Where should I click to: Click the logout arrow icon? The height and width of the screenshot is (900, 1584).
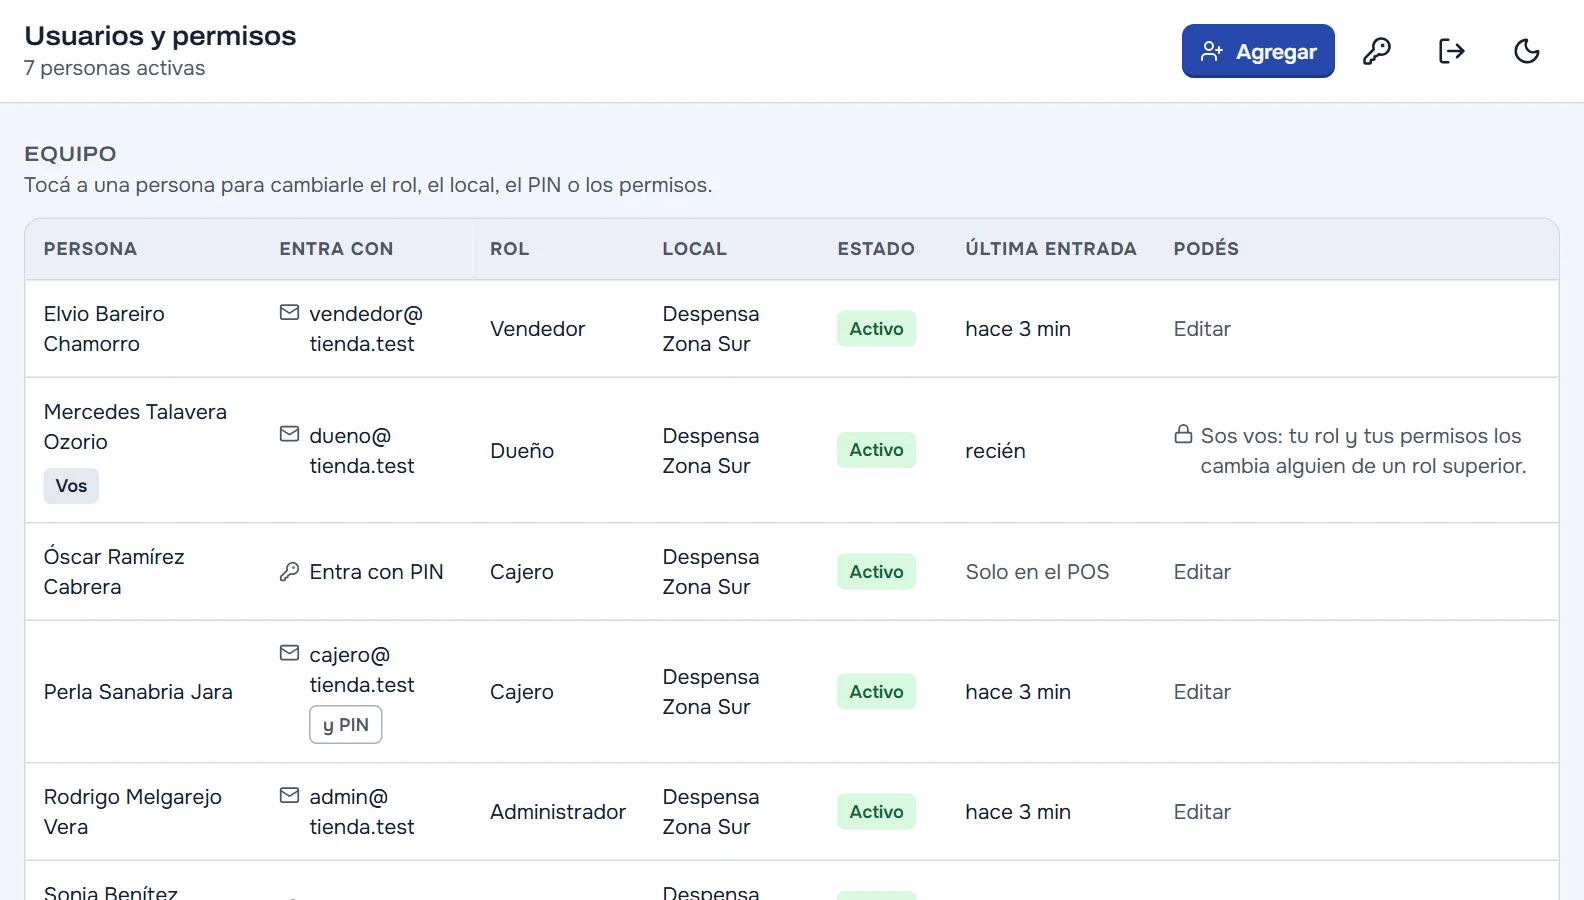1452,51
